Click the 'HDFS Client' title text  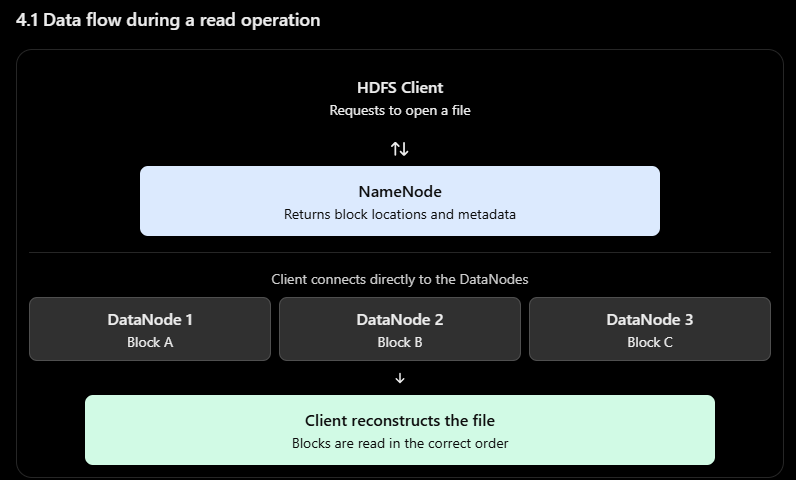click(400, 87)
